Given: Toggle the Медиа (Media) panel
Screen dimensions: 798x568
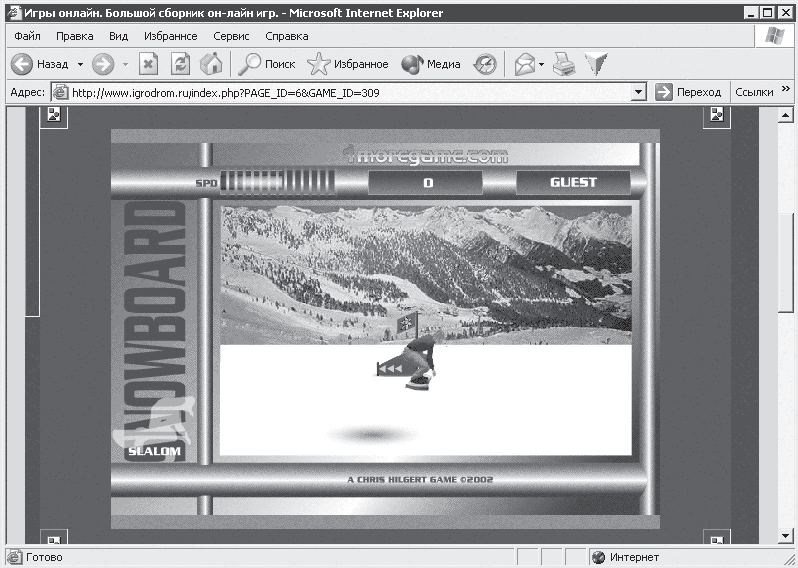Looking at the screenshot, I should tap(431, 64).
